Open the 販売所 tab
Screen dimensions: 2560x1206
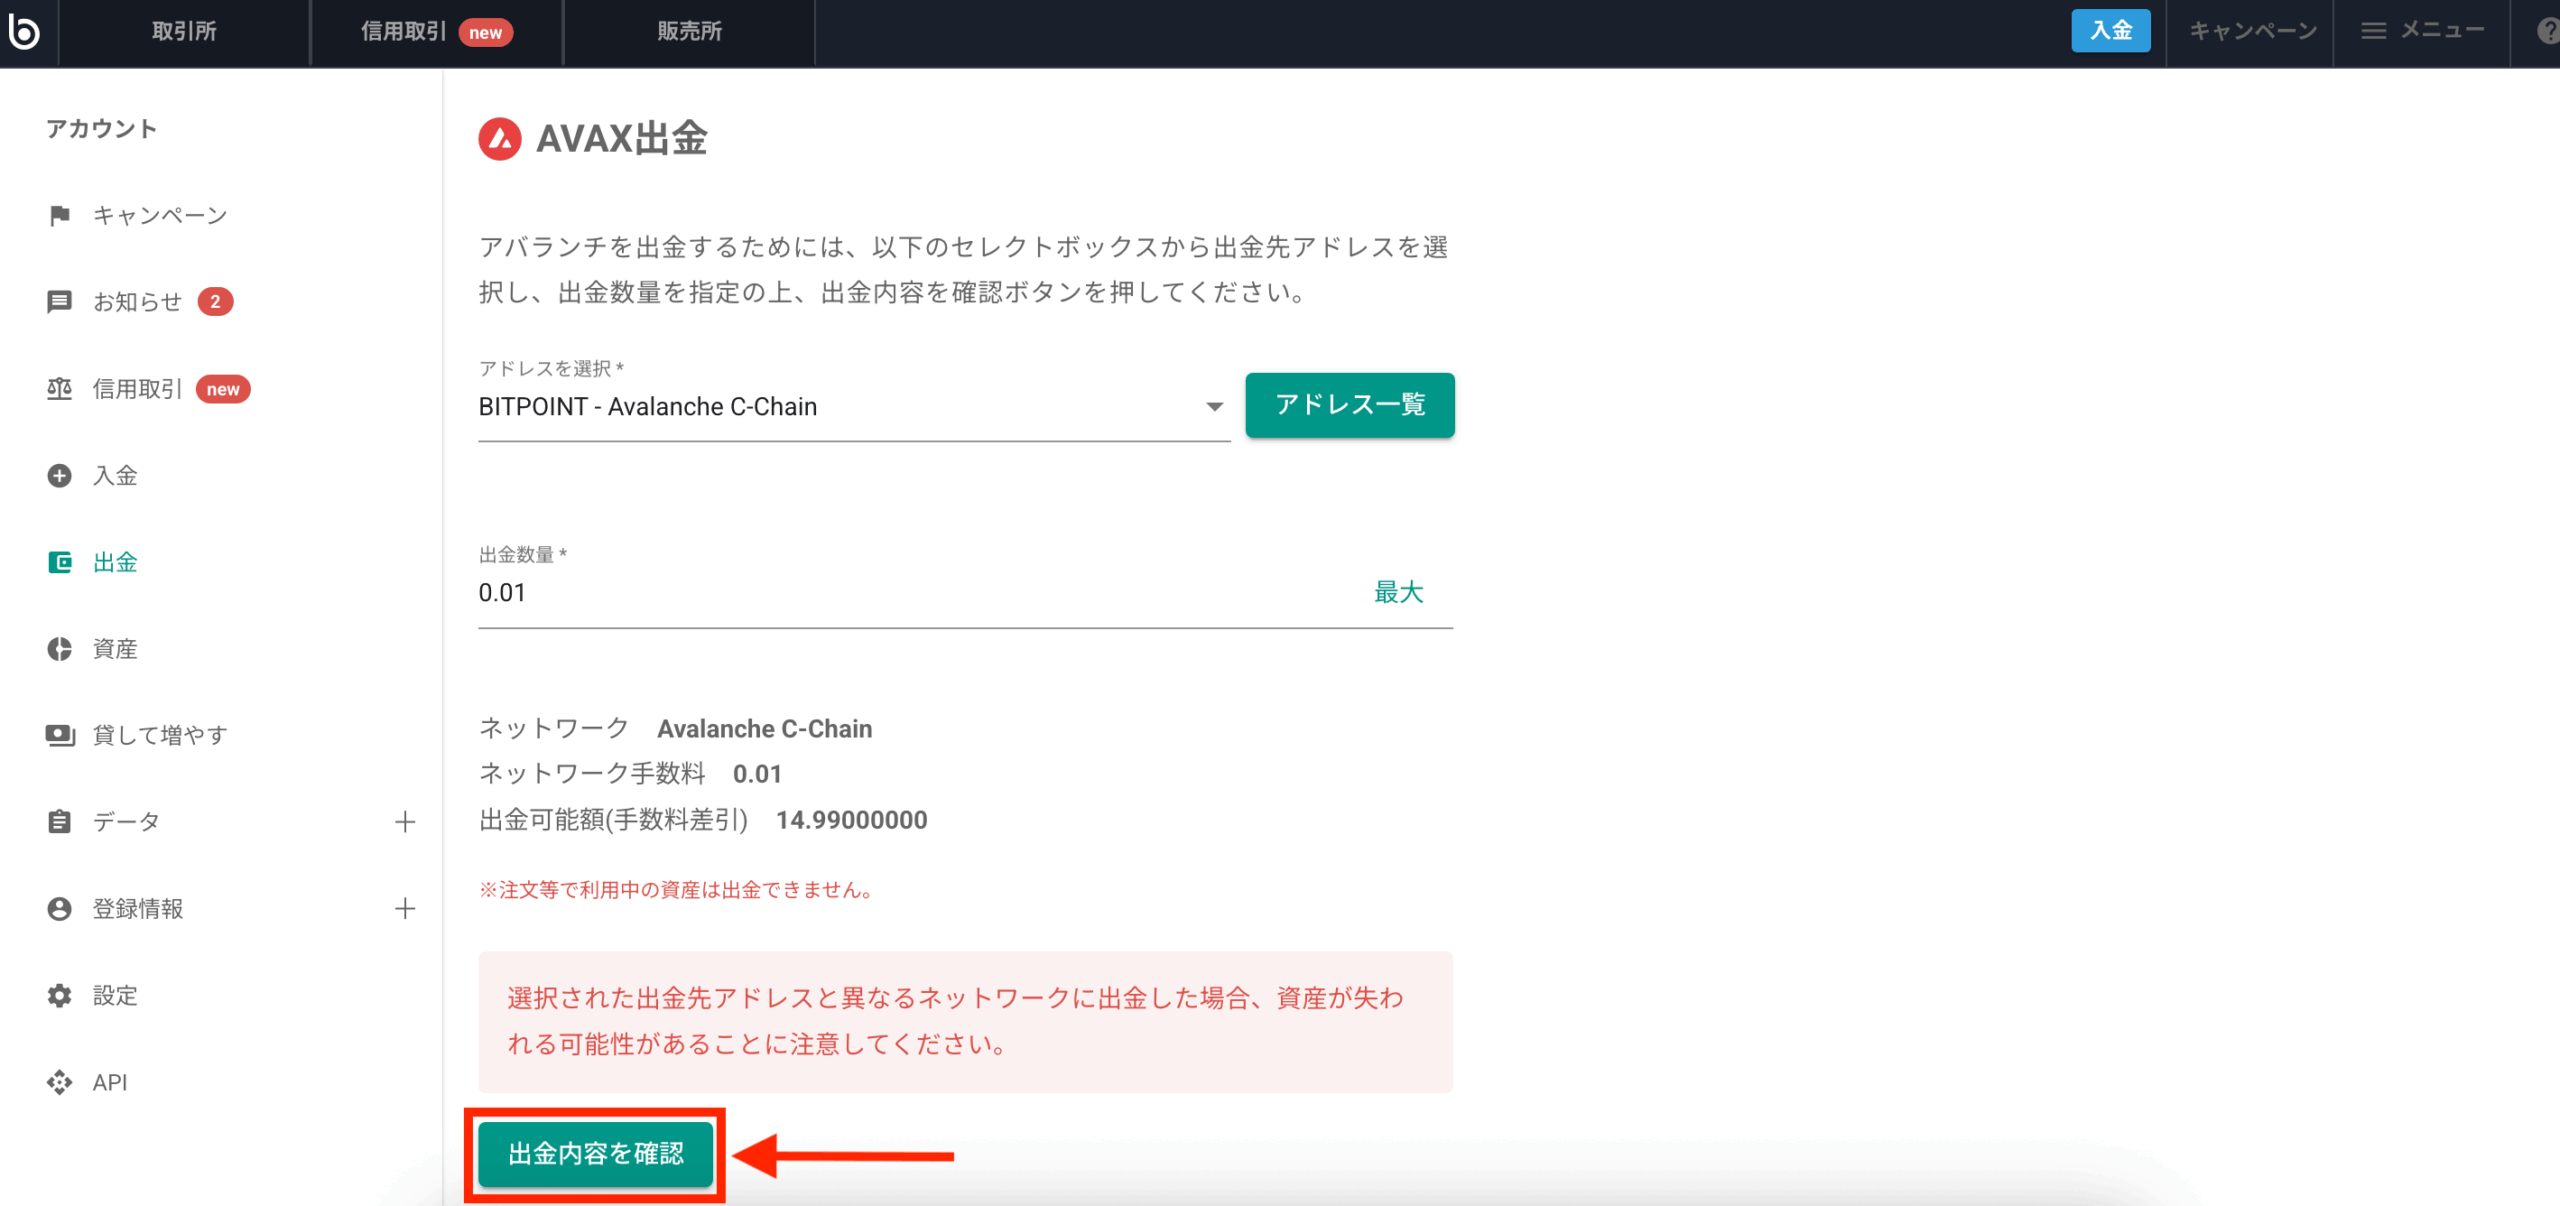[689, 31]
